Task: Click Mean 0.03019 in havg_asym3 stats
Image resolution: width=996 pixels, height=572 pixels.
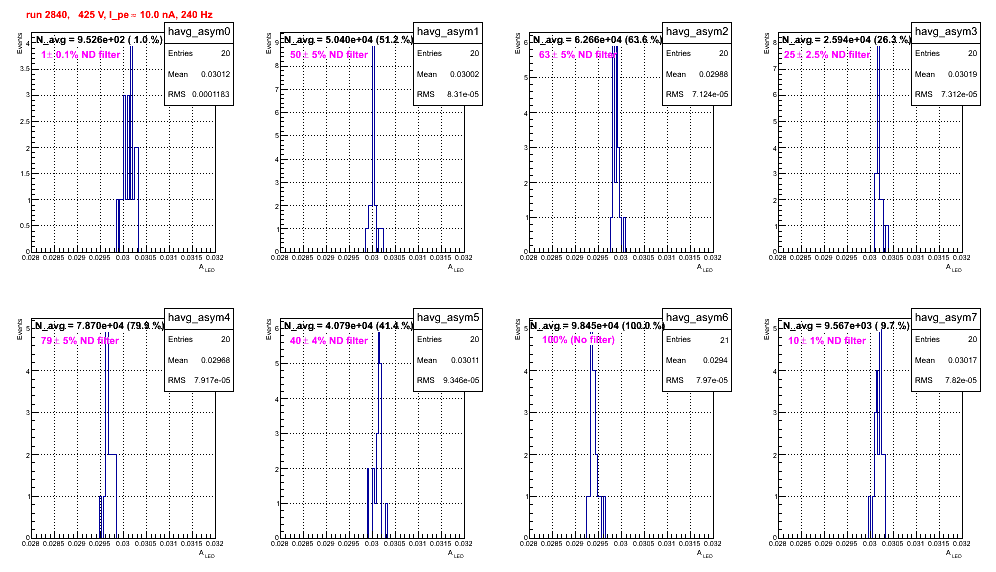Action: pyautogui.click(x=946, y=74)
